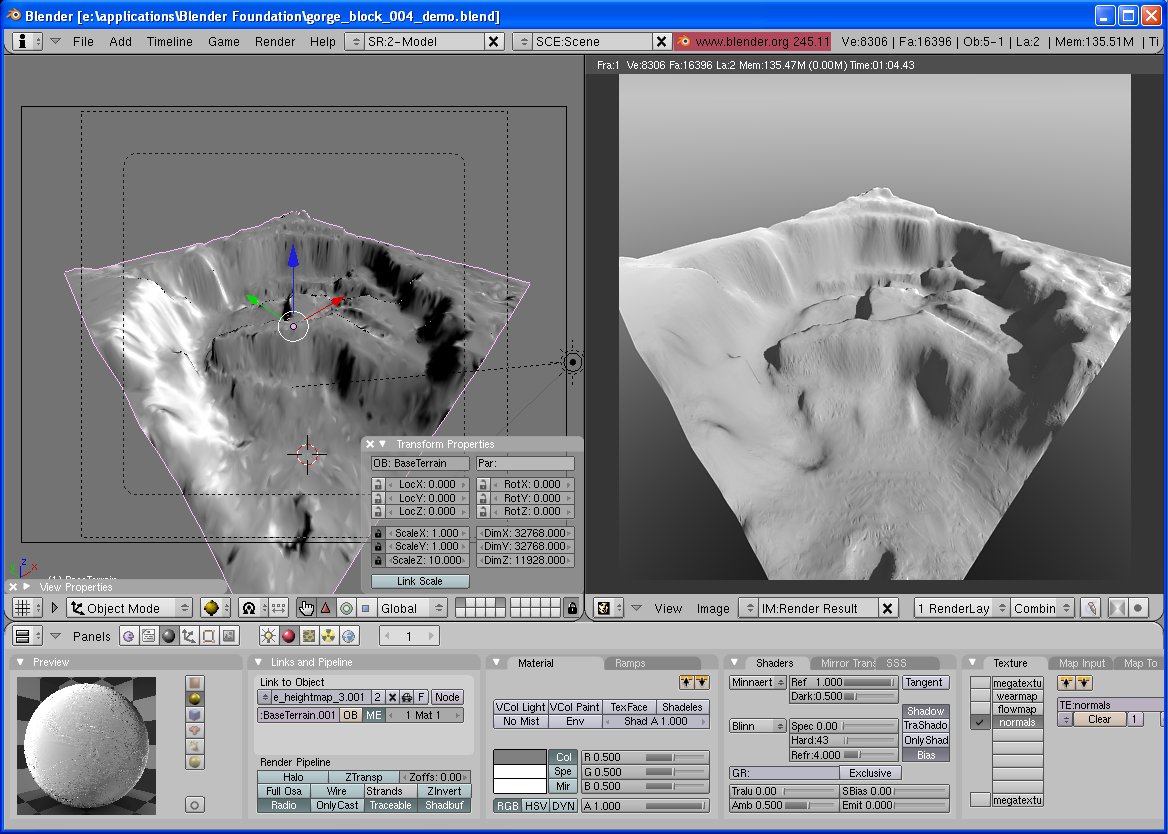Click the rotate manipulator ring icon
This screenshot has width=1168, height=834.
pyautogui.click(x=346, y=608)
